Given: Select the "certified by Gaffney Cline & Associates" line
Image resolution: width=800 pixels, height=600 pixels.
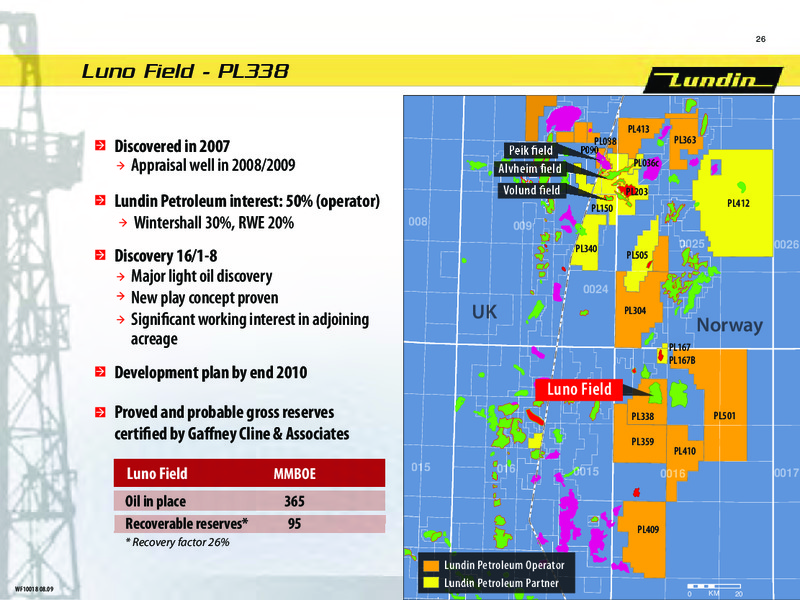Looking at the screenshot, I should [232, 434].
